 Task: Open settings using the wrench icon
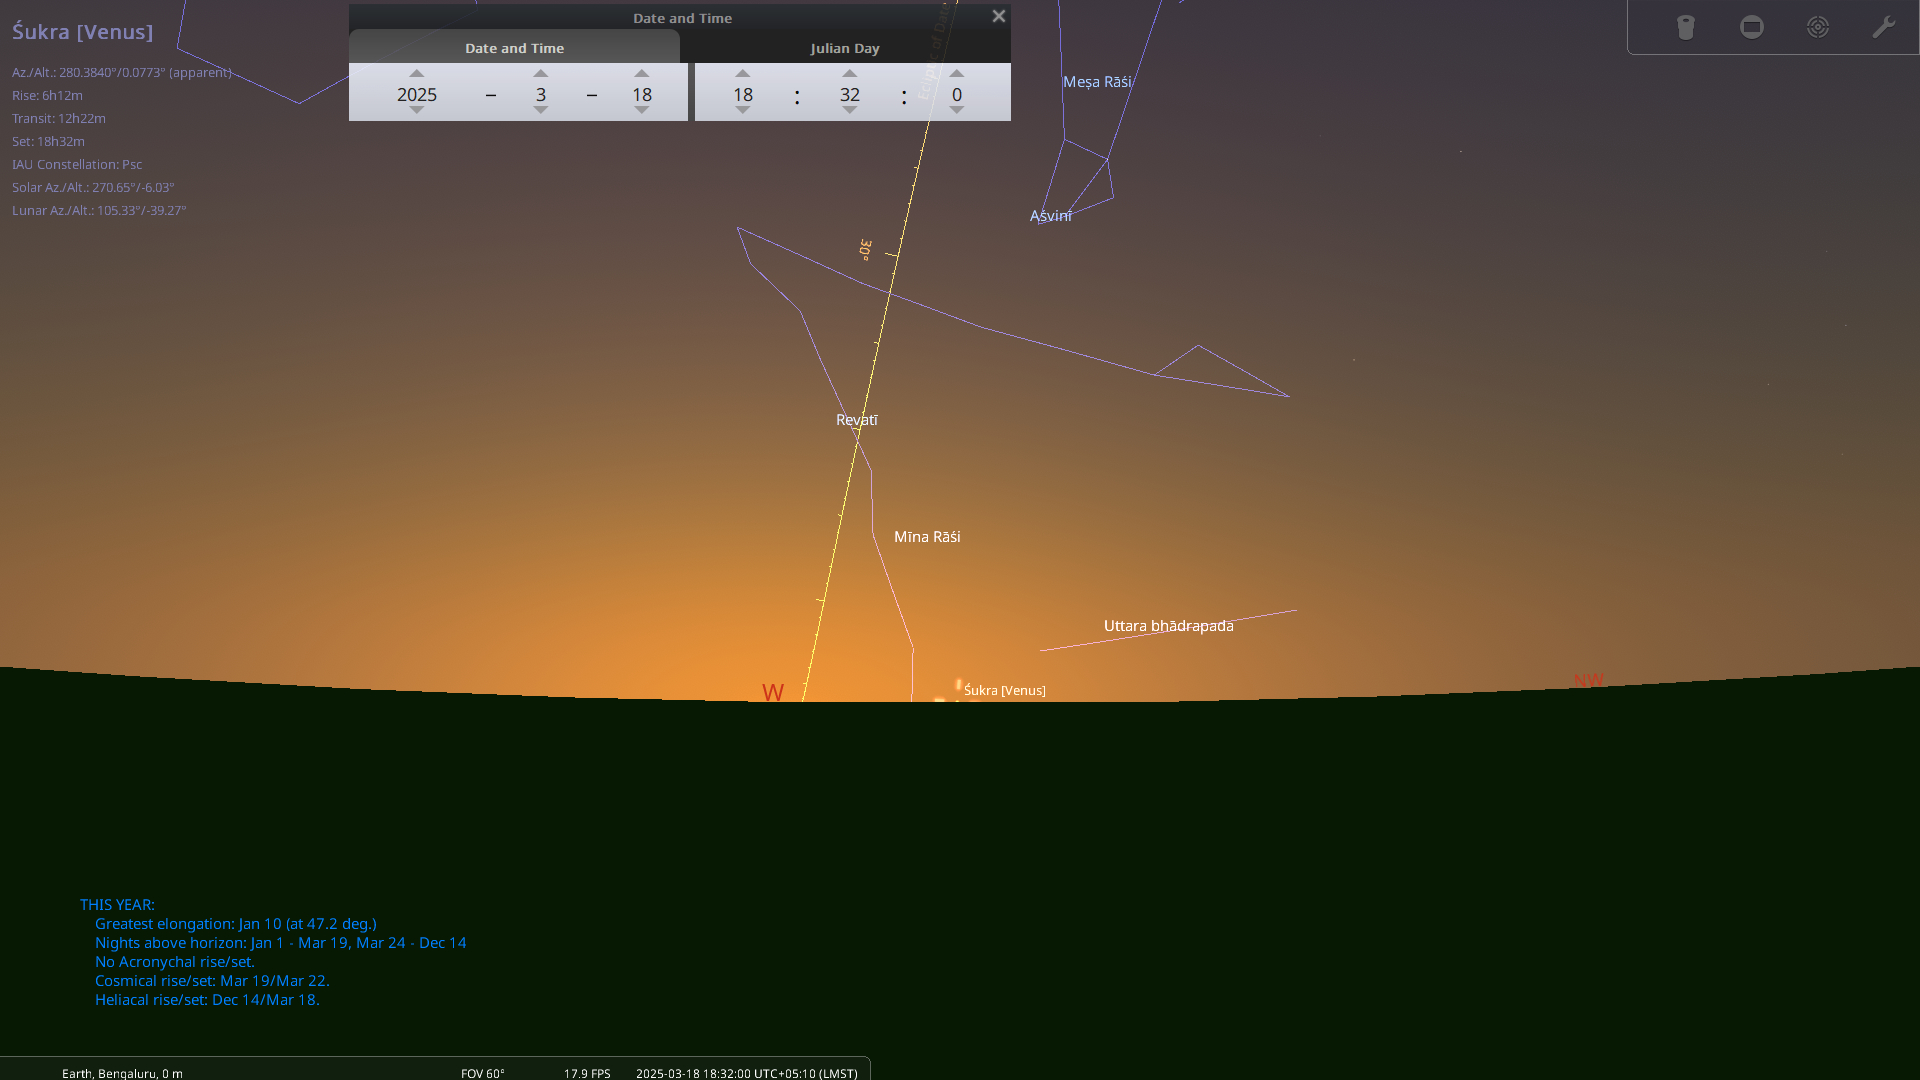1884,27
